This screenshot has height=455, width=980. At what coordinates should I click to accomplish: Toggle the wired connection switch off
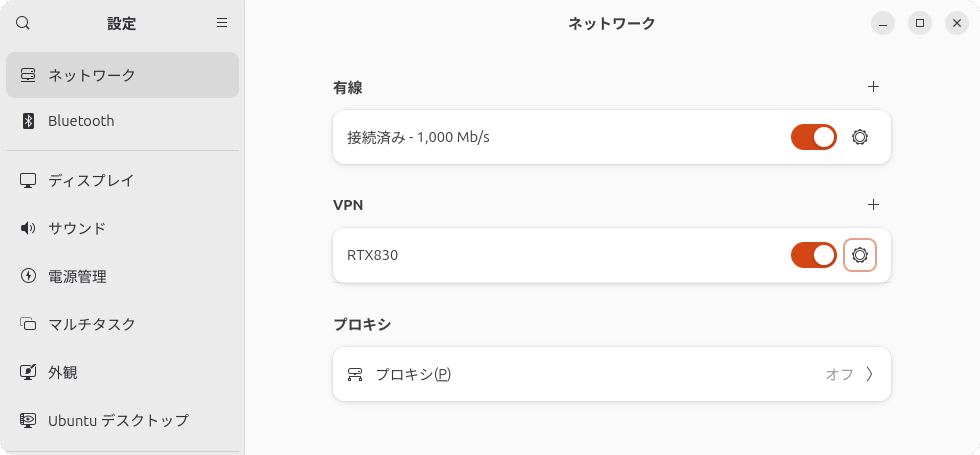click(814, 137)
